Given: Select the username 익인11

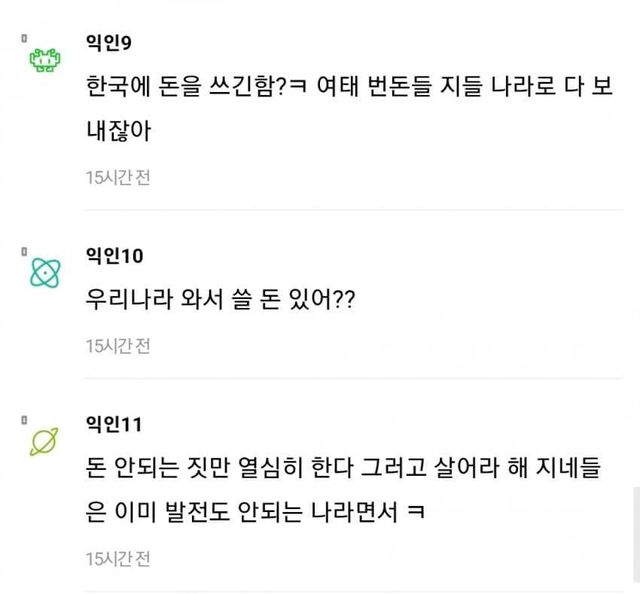Looking at the screenshot, I should (x=114, y=425).
